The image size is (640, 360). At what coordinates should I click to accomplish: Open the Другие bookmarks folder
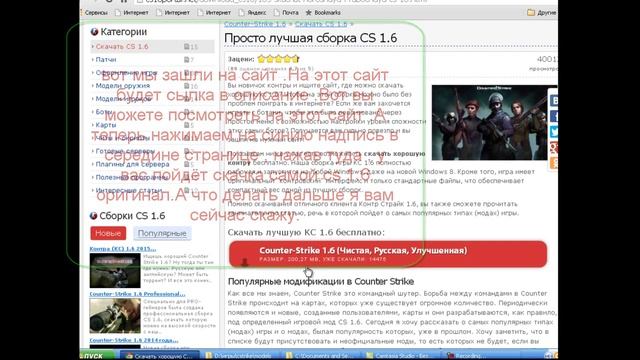(542, 13)
